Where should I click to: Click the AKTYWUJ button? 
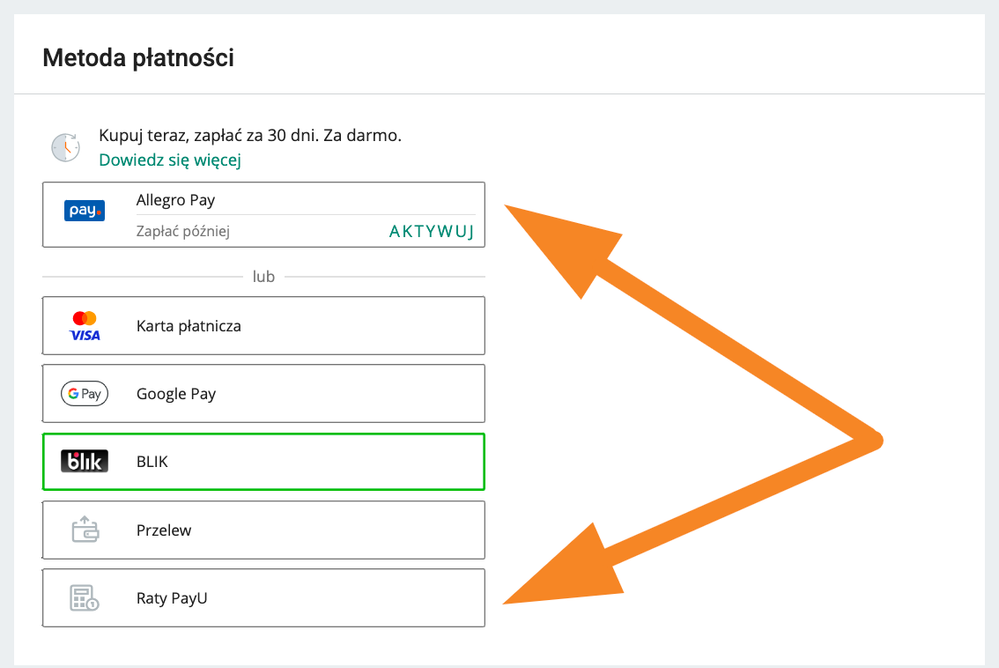[431, 231]
